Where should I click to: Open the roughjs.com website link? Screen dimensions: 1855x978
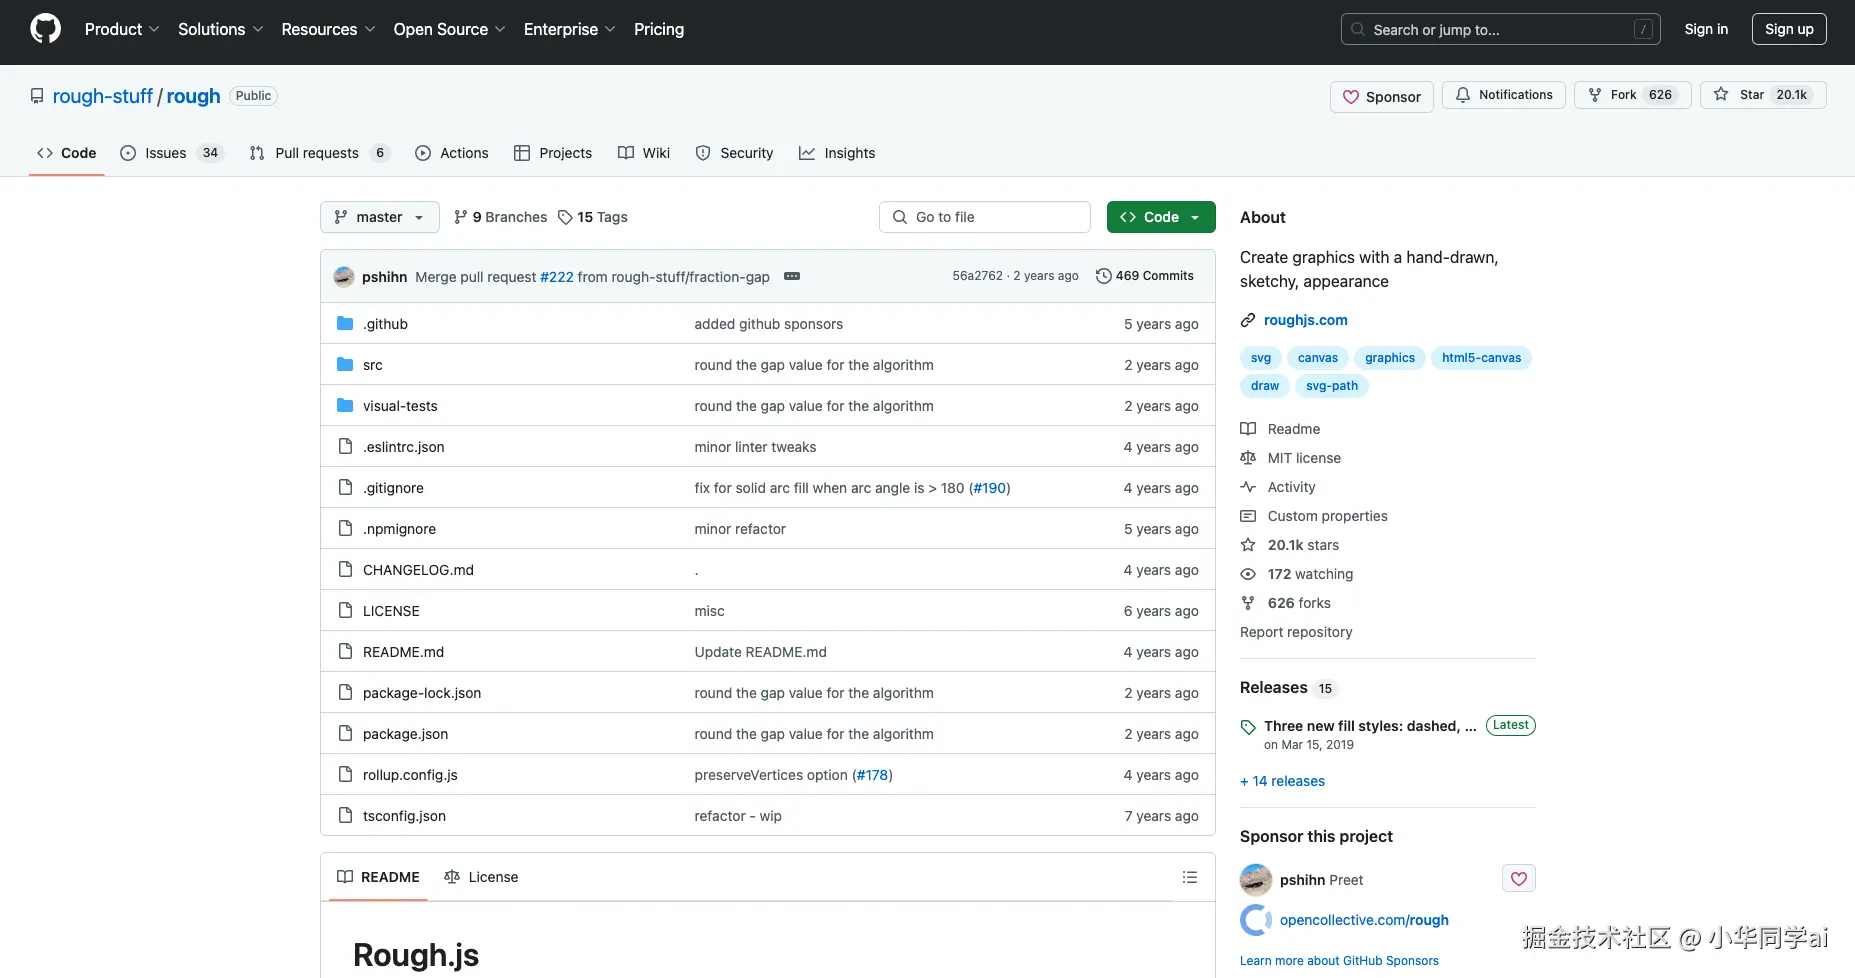coord(1305,320)
